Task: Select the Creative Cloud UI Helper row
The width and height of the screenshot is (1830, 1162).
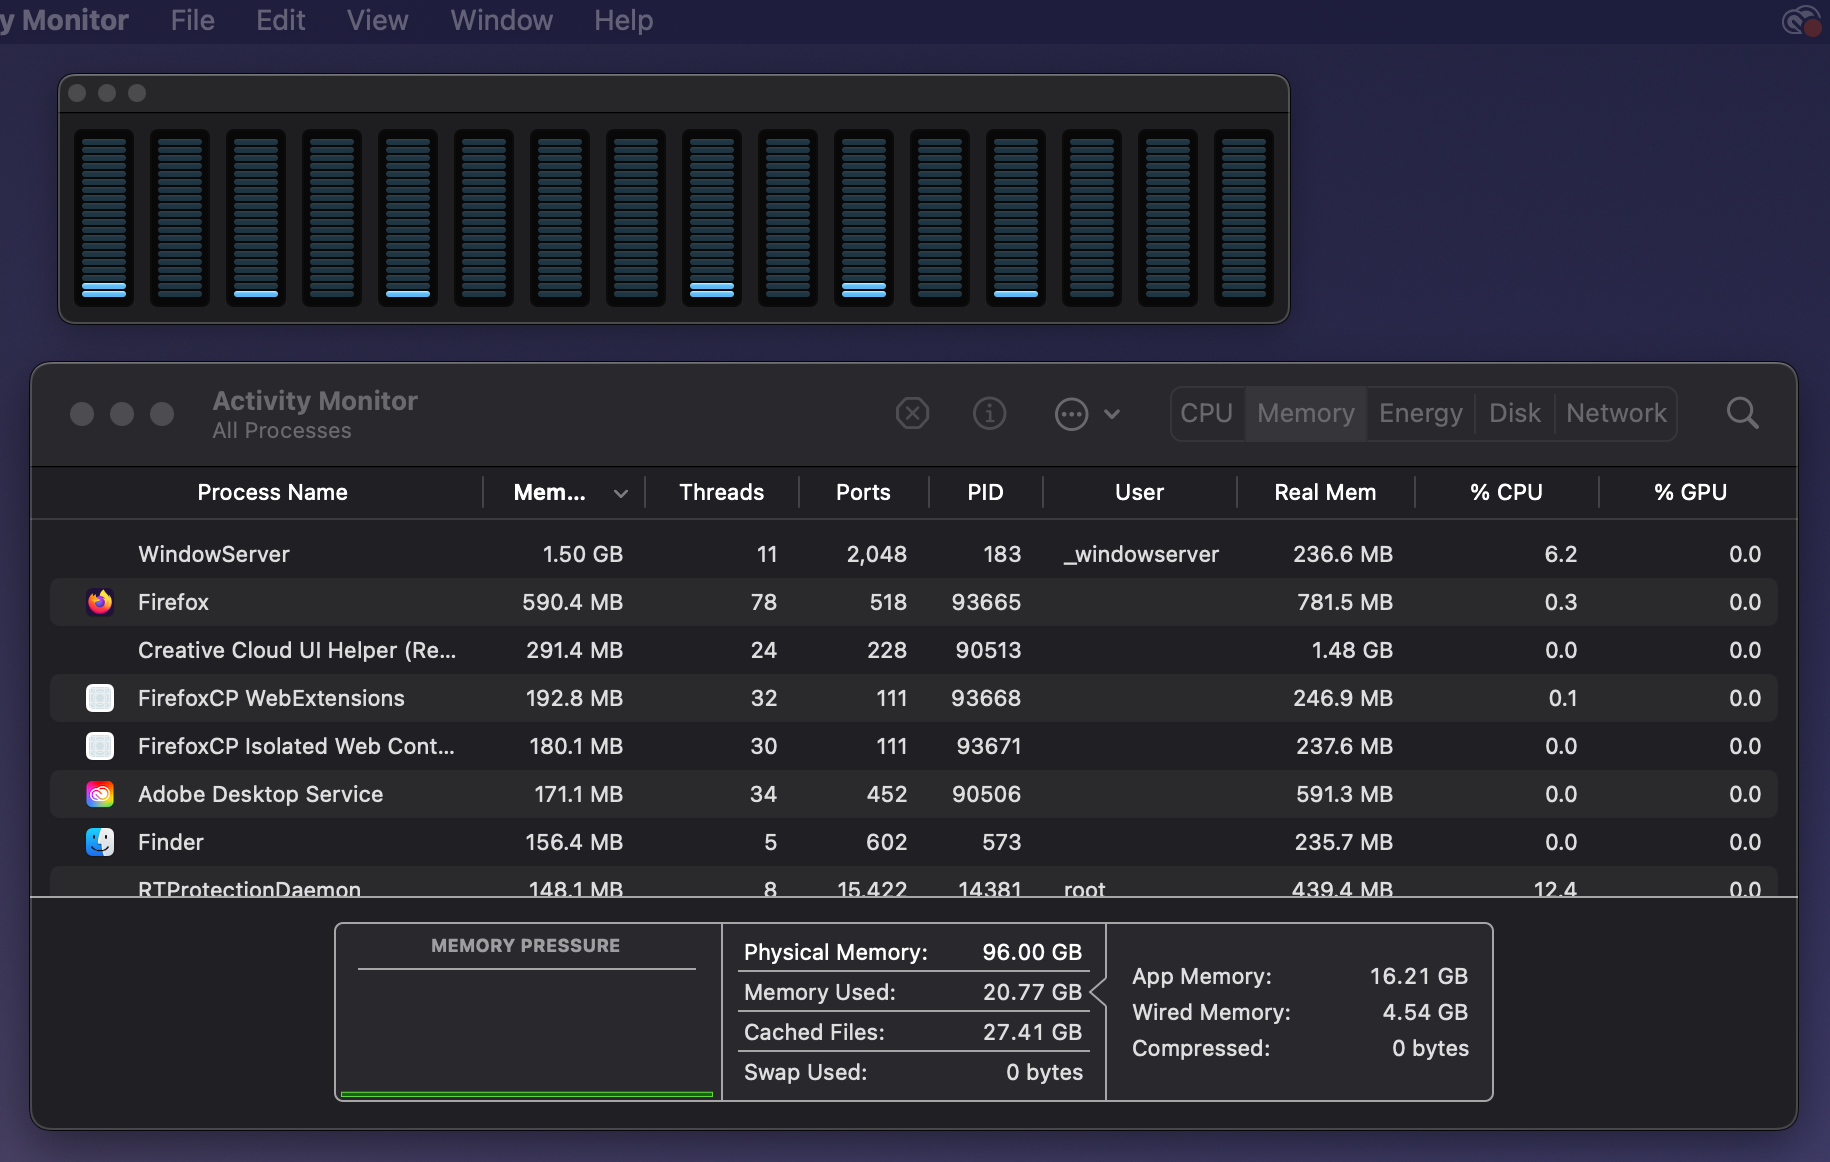Action: [914, 650]
